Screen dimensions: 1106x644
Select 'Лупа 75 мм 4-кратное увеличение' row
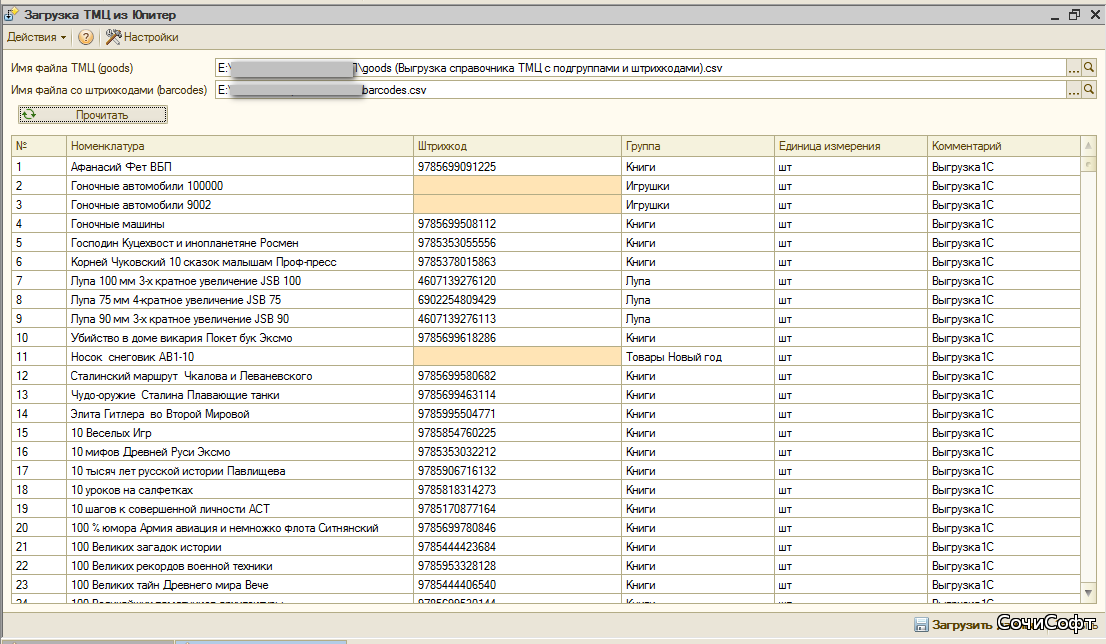[546, 300]
